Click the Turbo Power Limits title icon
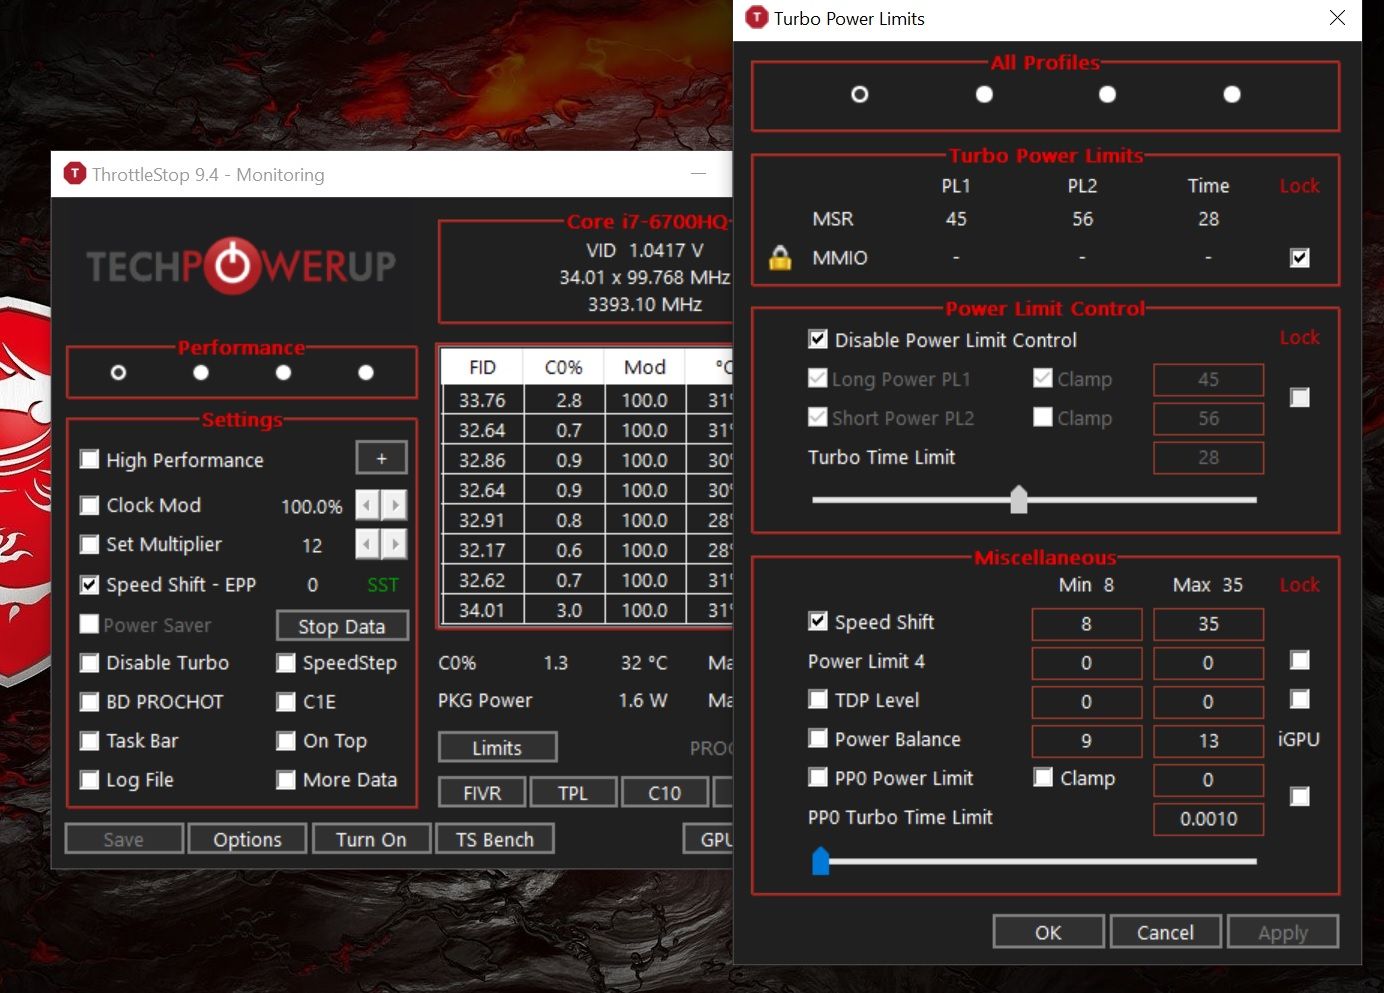 (757, 18)
